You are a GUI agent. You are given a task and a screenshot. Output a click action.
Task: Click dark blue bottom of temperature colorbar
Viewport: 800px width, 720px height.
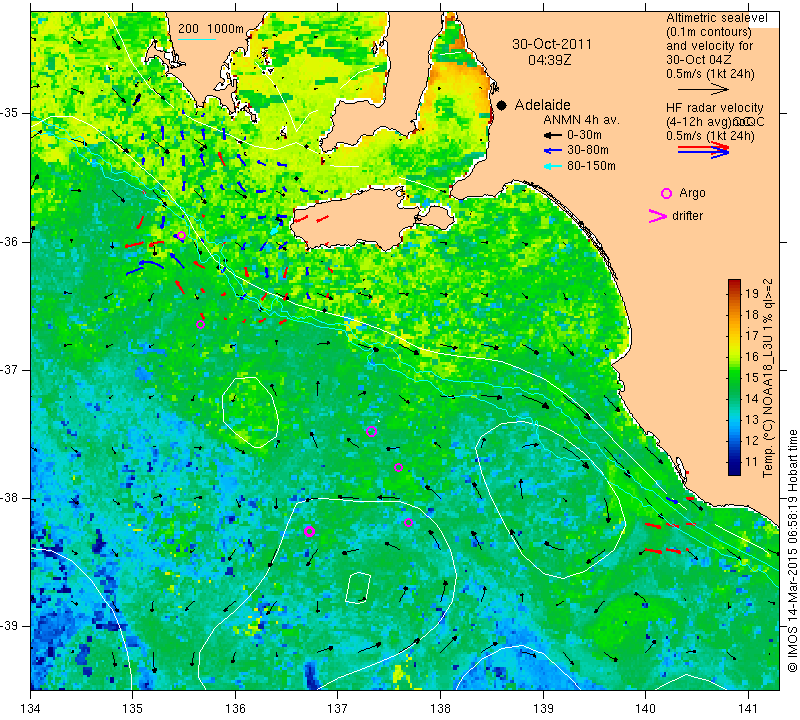(734, 472)
